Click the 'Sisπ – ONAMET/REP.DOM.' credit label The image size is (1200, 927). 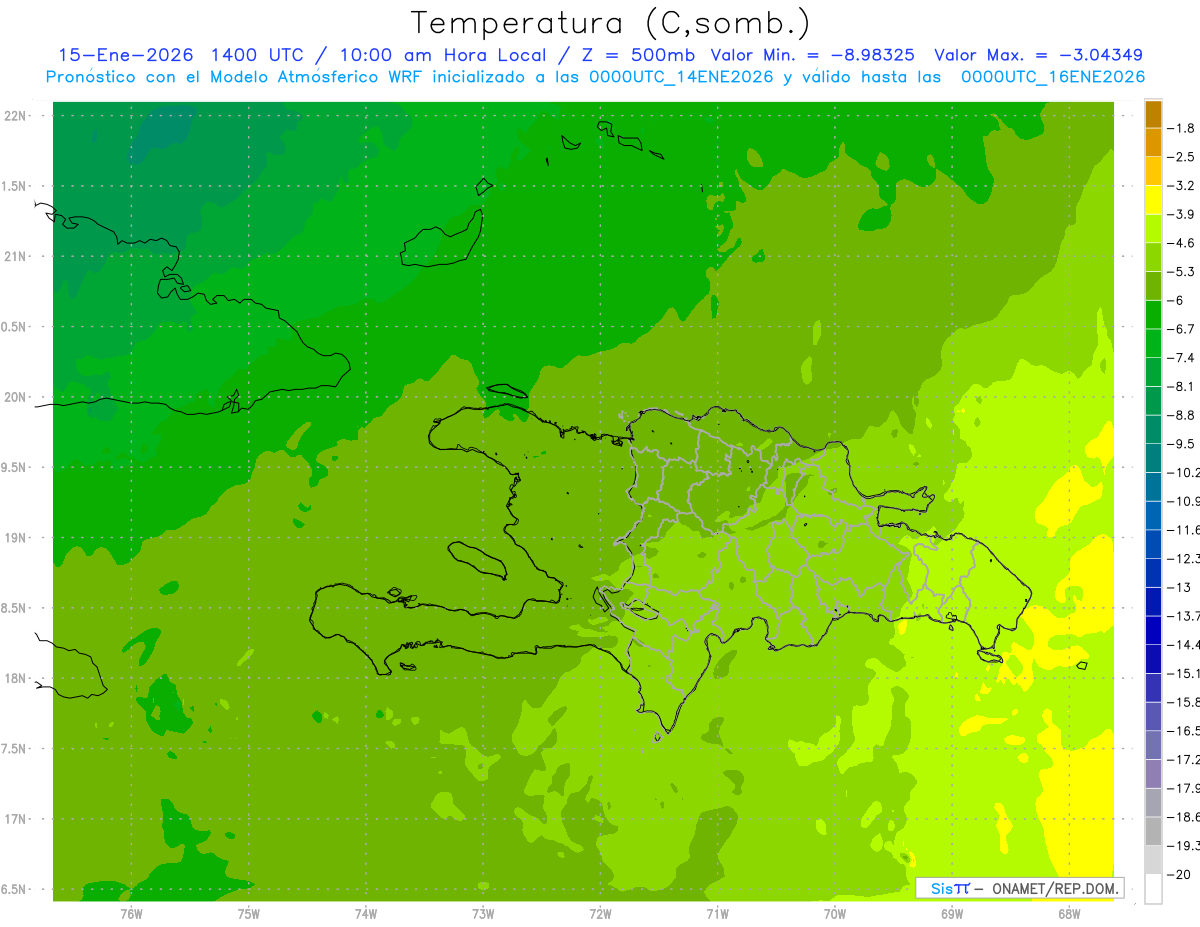[1020, 888]
